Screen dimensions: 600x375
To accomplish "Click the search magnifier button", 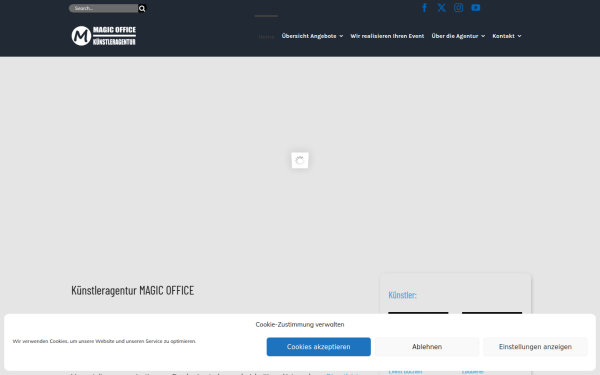I will coord(142,8).
